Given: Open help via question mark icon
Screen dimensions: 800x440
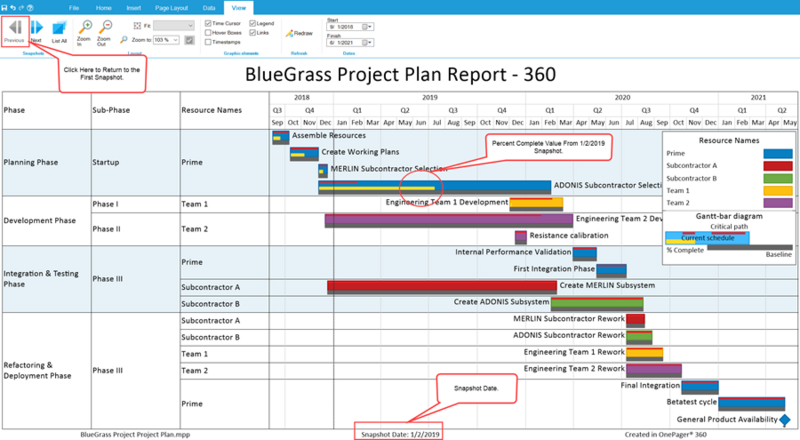Looking at the screenshot, I should click(30, 8).
